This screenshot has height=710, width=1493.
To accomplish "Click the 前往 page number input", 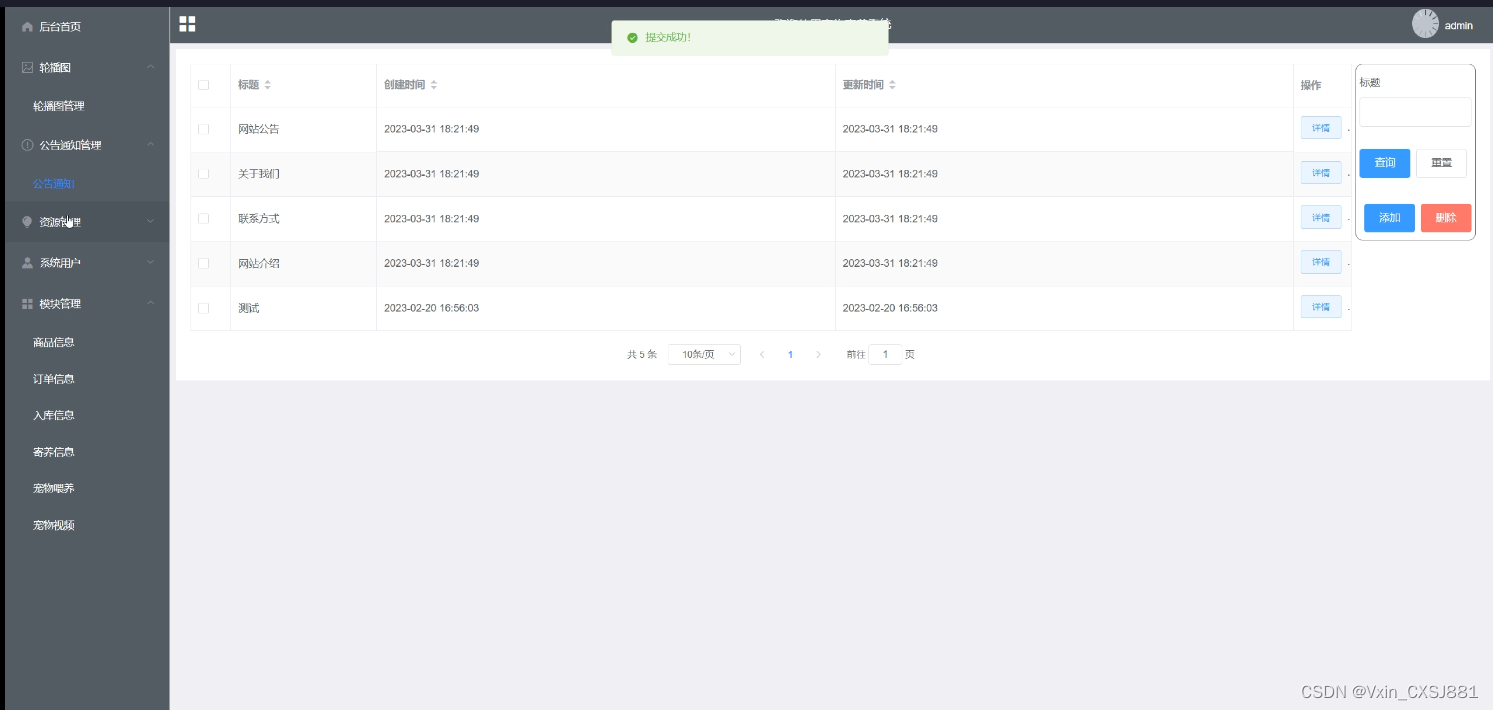I will pos(885,354).
